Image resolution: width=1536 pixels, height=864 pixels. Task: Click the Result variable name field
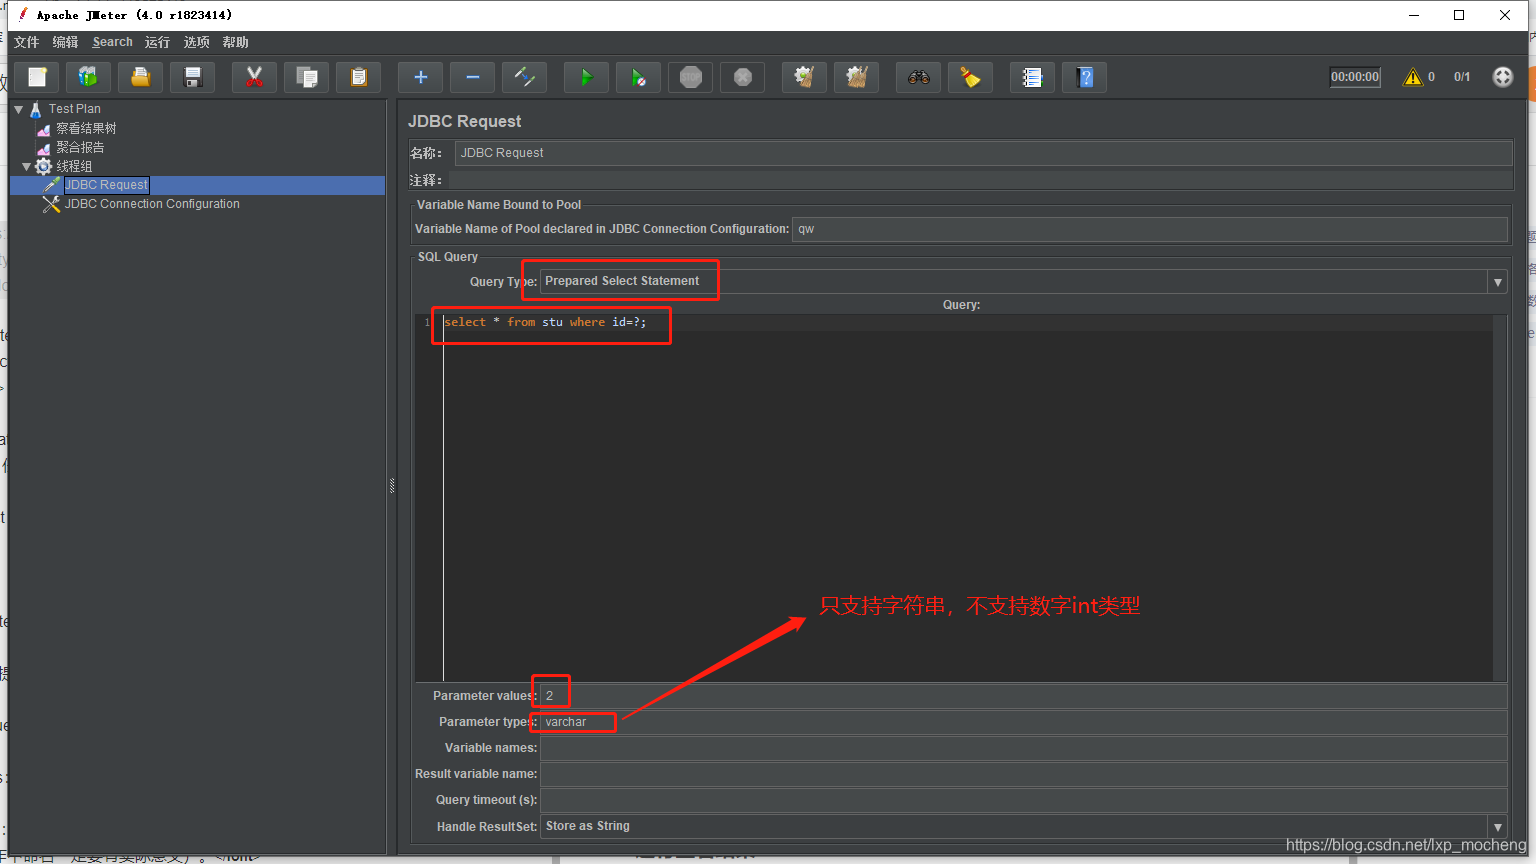[1023, 774]
